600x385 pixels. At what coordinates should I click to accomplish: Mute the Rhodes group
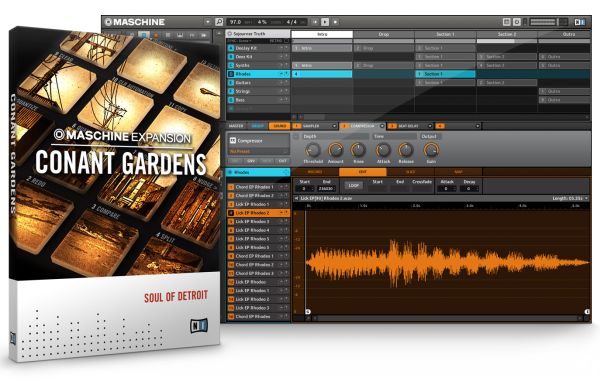coord(281,74)
